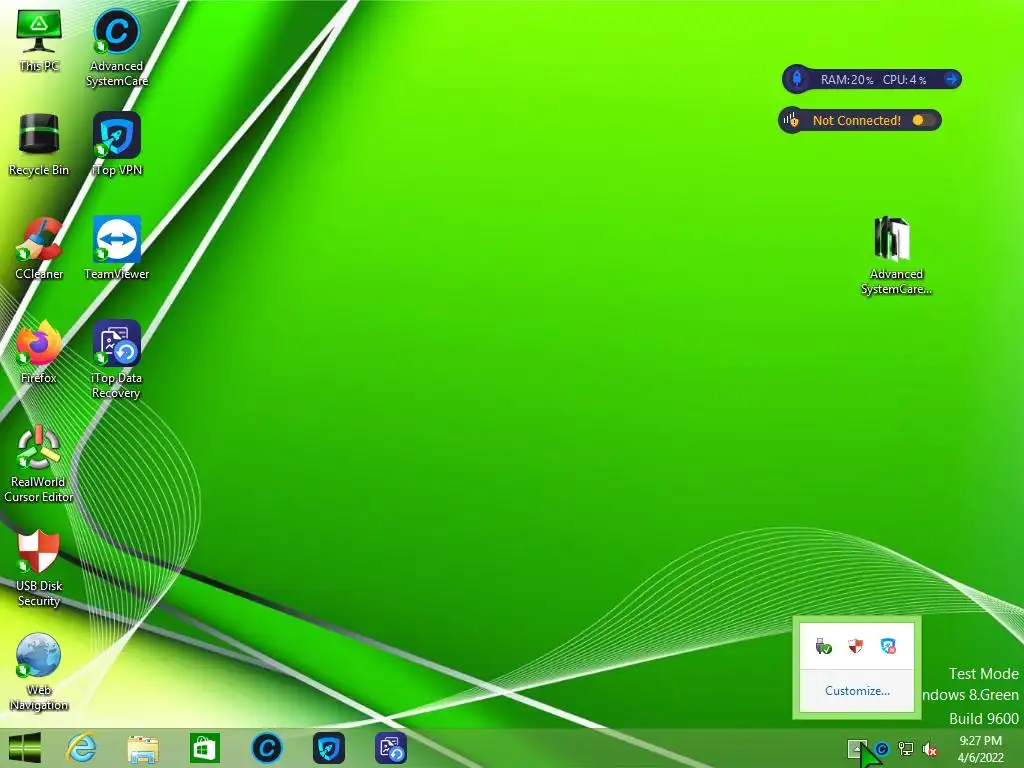This screenshot has height=768, width=1024.
Task: Click USB Disk Security shield tray icon
Action: coord(856,647)
